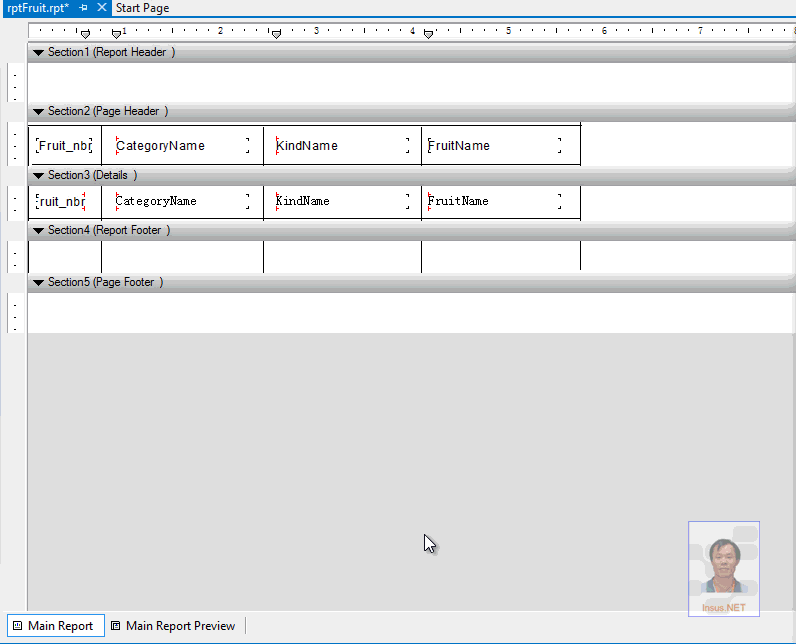Image resolution: width=796 pixels, height=644 pixels.
Task: Click ruler guideline marker past 4 inch
Action: tap(428, 34)
